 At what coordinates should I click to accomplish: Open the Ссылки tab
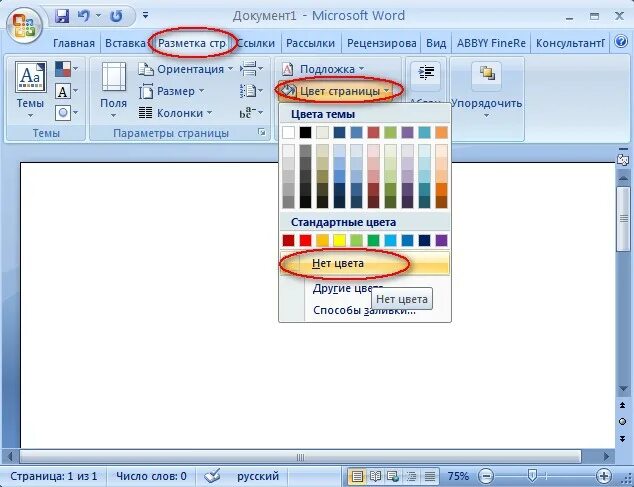click(256, 43)
